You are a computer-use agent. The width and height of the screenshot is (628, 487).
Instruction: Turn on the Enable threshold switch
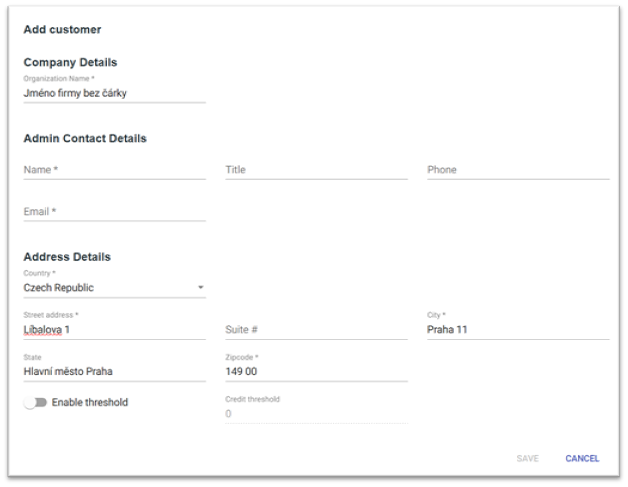[35, 403]
